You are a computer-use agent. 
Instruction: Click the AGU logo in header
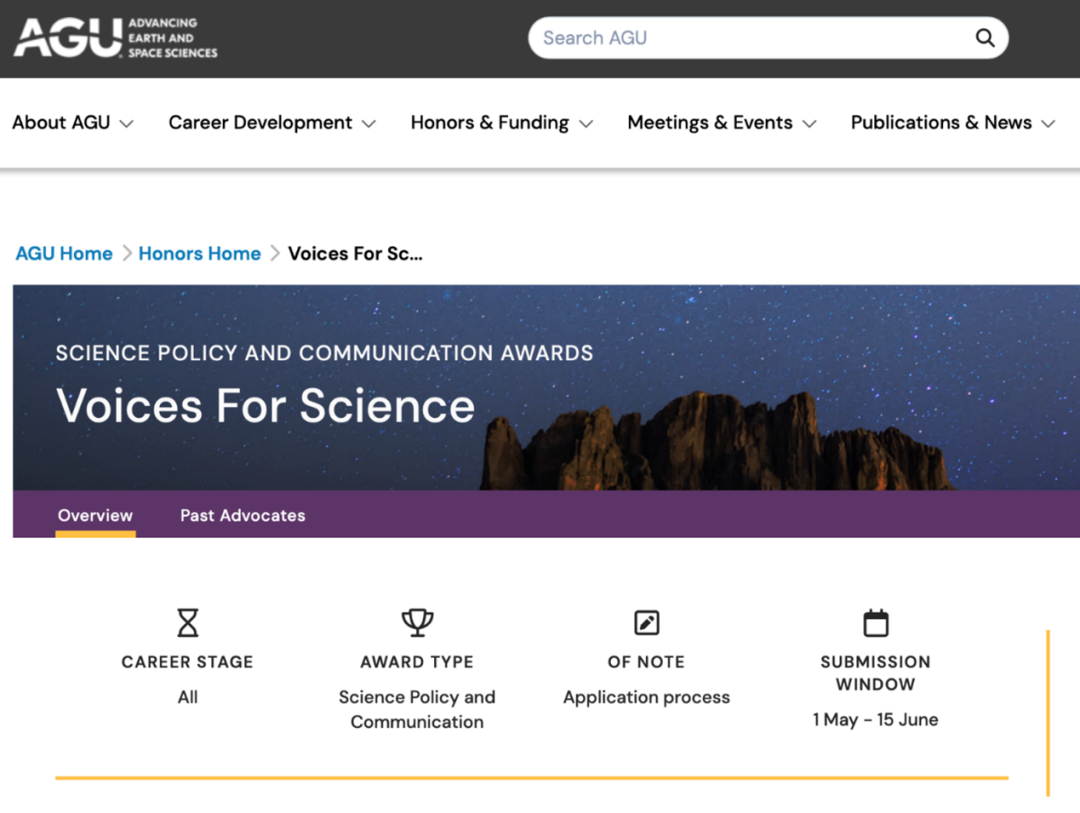[115, 38]
